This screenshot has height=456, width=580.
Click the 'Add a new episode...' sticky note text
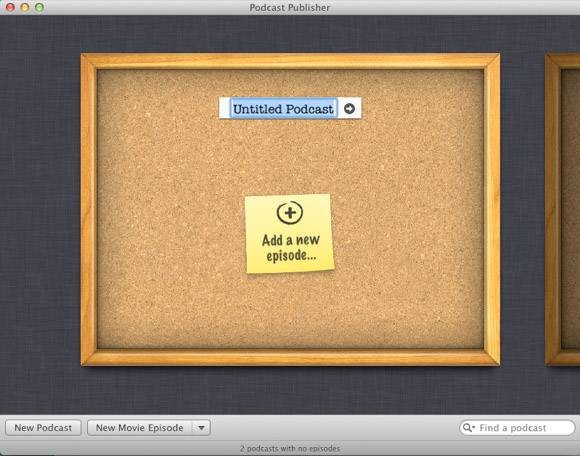pyautogui.click(x=291, y=248)
